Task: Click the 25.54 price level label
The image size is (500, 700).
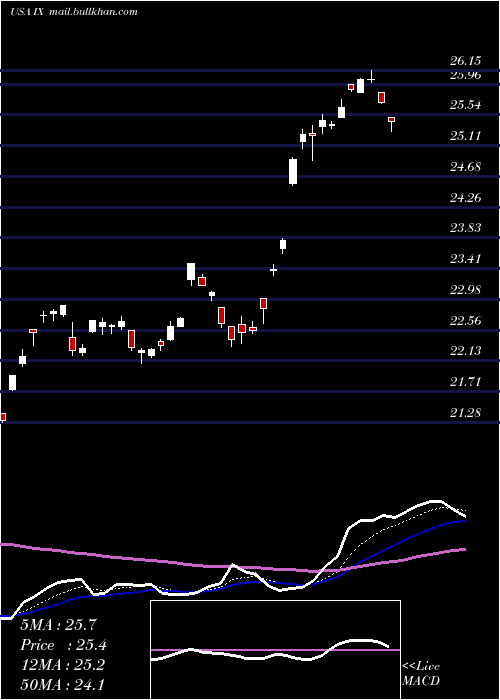Action: 466,105
